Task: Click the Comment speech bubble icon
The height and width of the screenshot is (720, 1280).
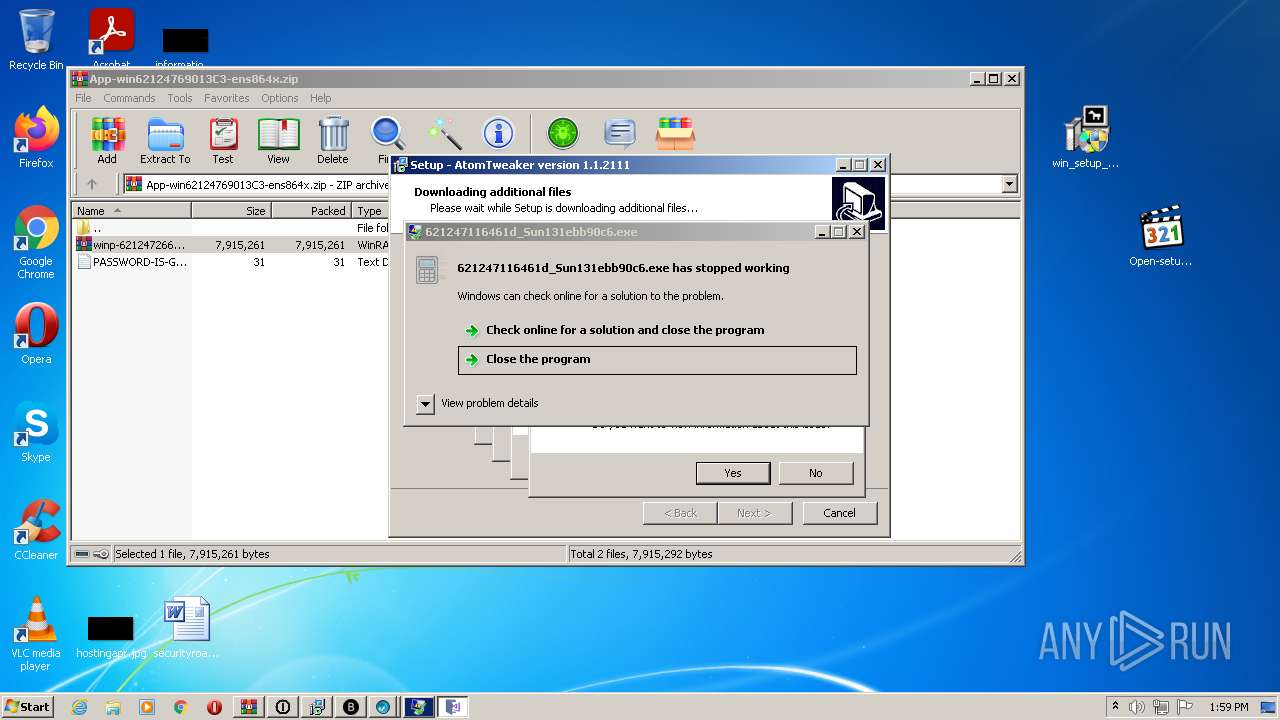Action: point(620,134)
